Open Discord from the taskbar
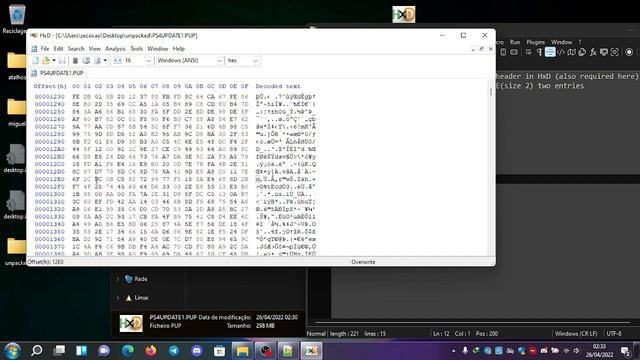This screenshot has width=640, height=360. click(x=197, y=351)
